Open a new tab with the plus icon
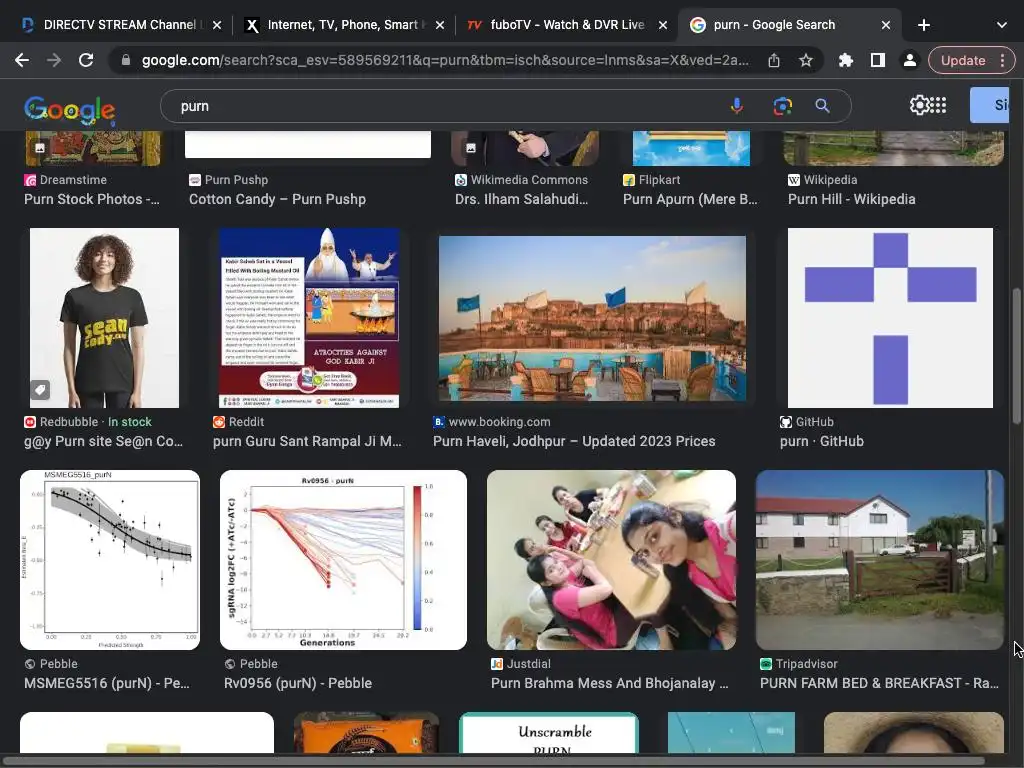The width and height of the screenshot is (1024, 768). (923, 25)
